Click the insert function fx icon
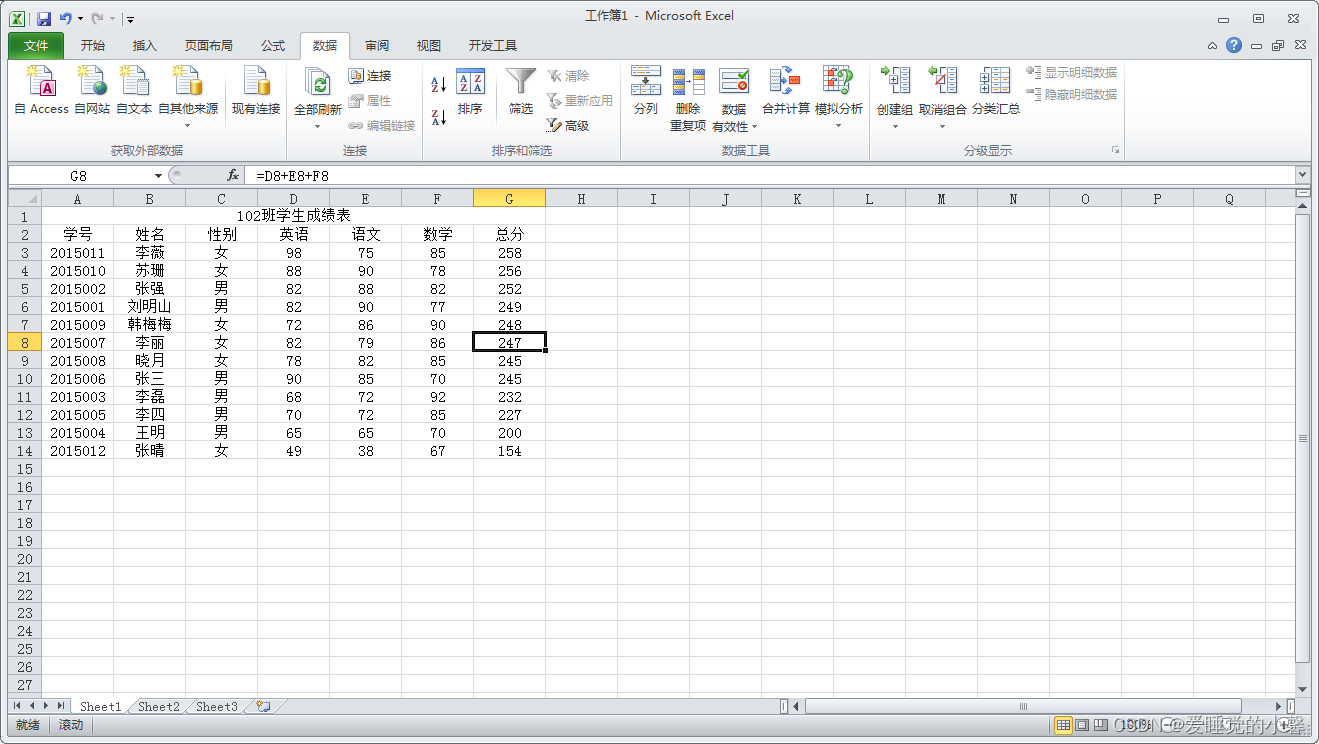Image resolution: width=1319 pixels, height=744 pixels. pyautogui.click(x=232, y=175)
